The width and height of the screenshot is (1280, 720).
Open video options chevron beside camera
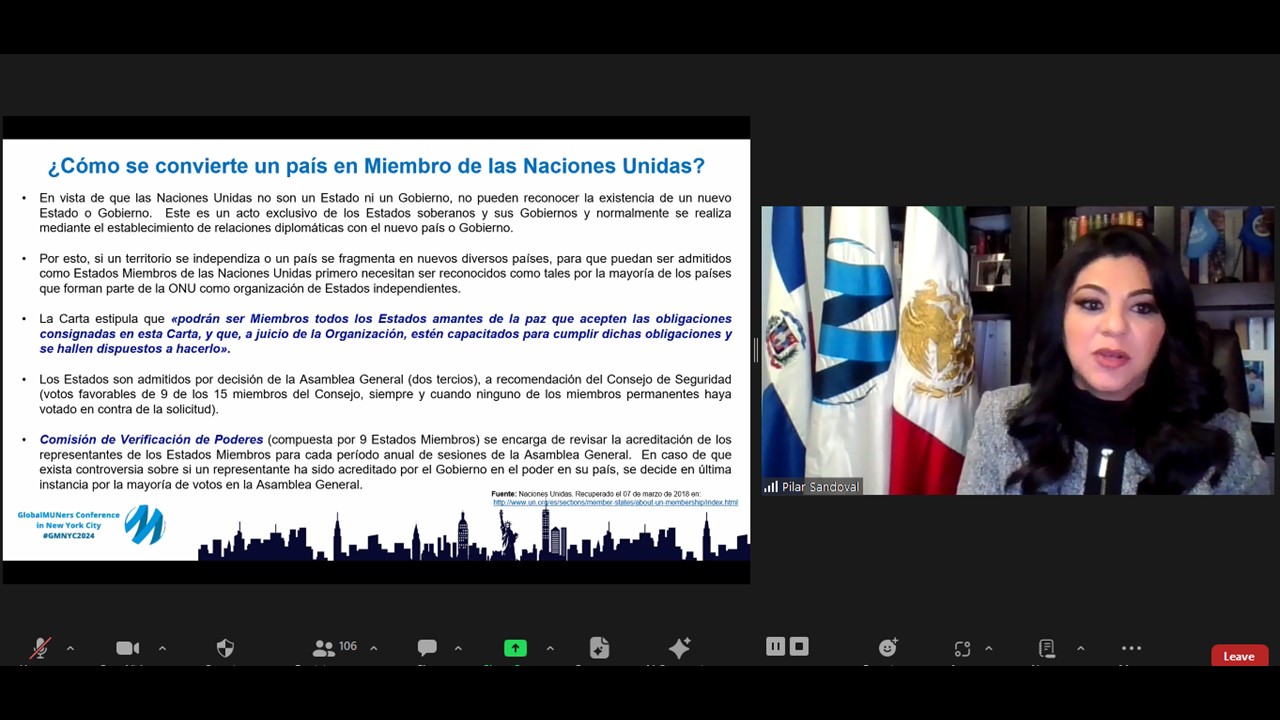pyautogui.click(x=162, y=648)
